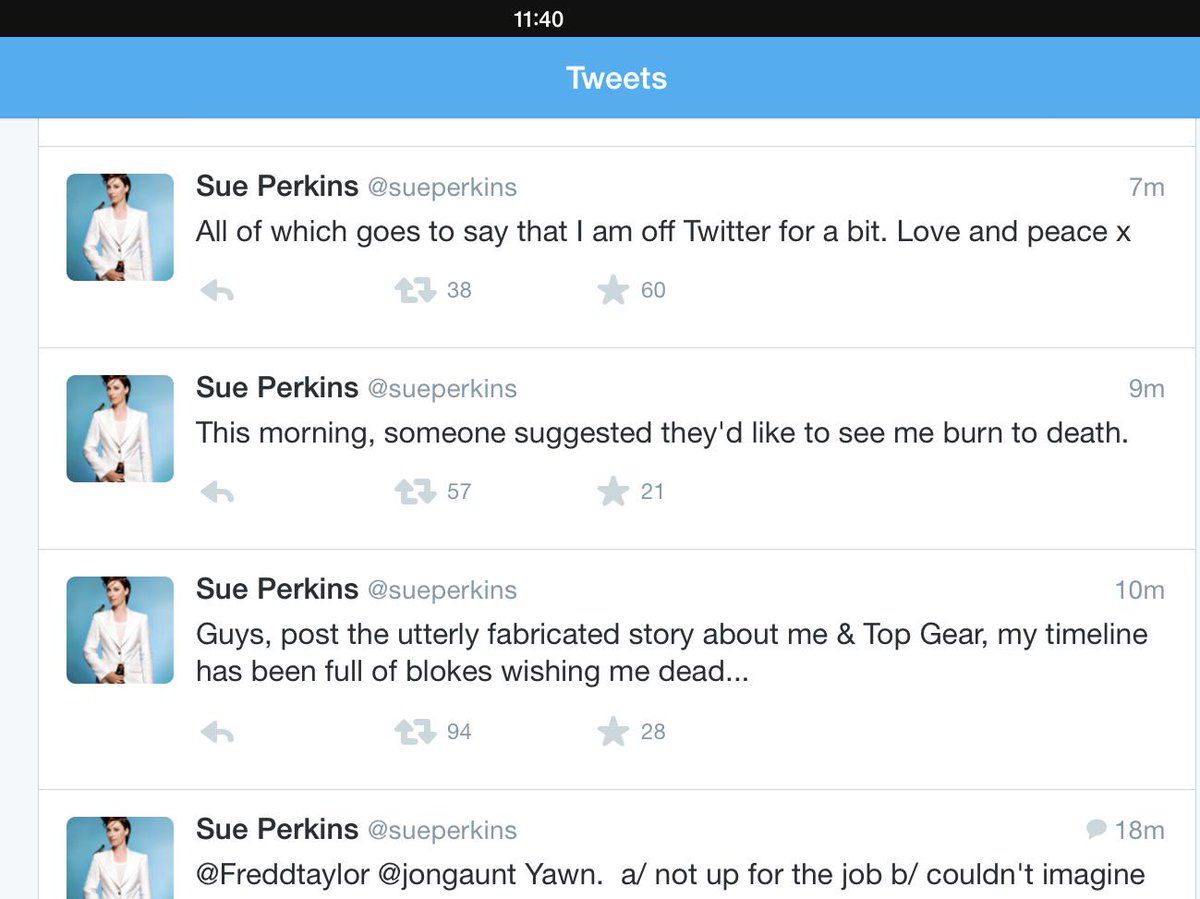
Task: Toggle favorite on the 'off Twitter' tweet
Action: (x=613, y=289)
